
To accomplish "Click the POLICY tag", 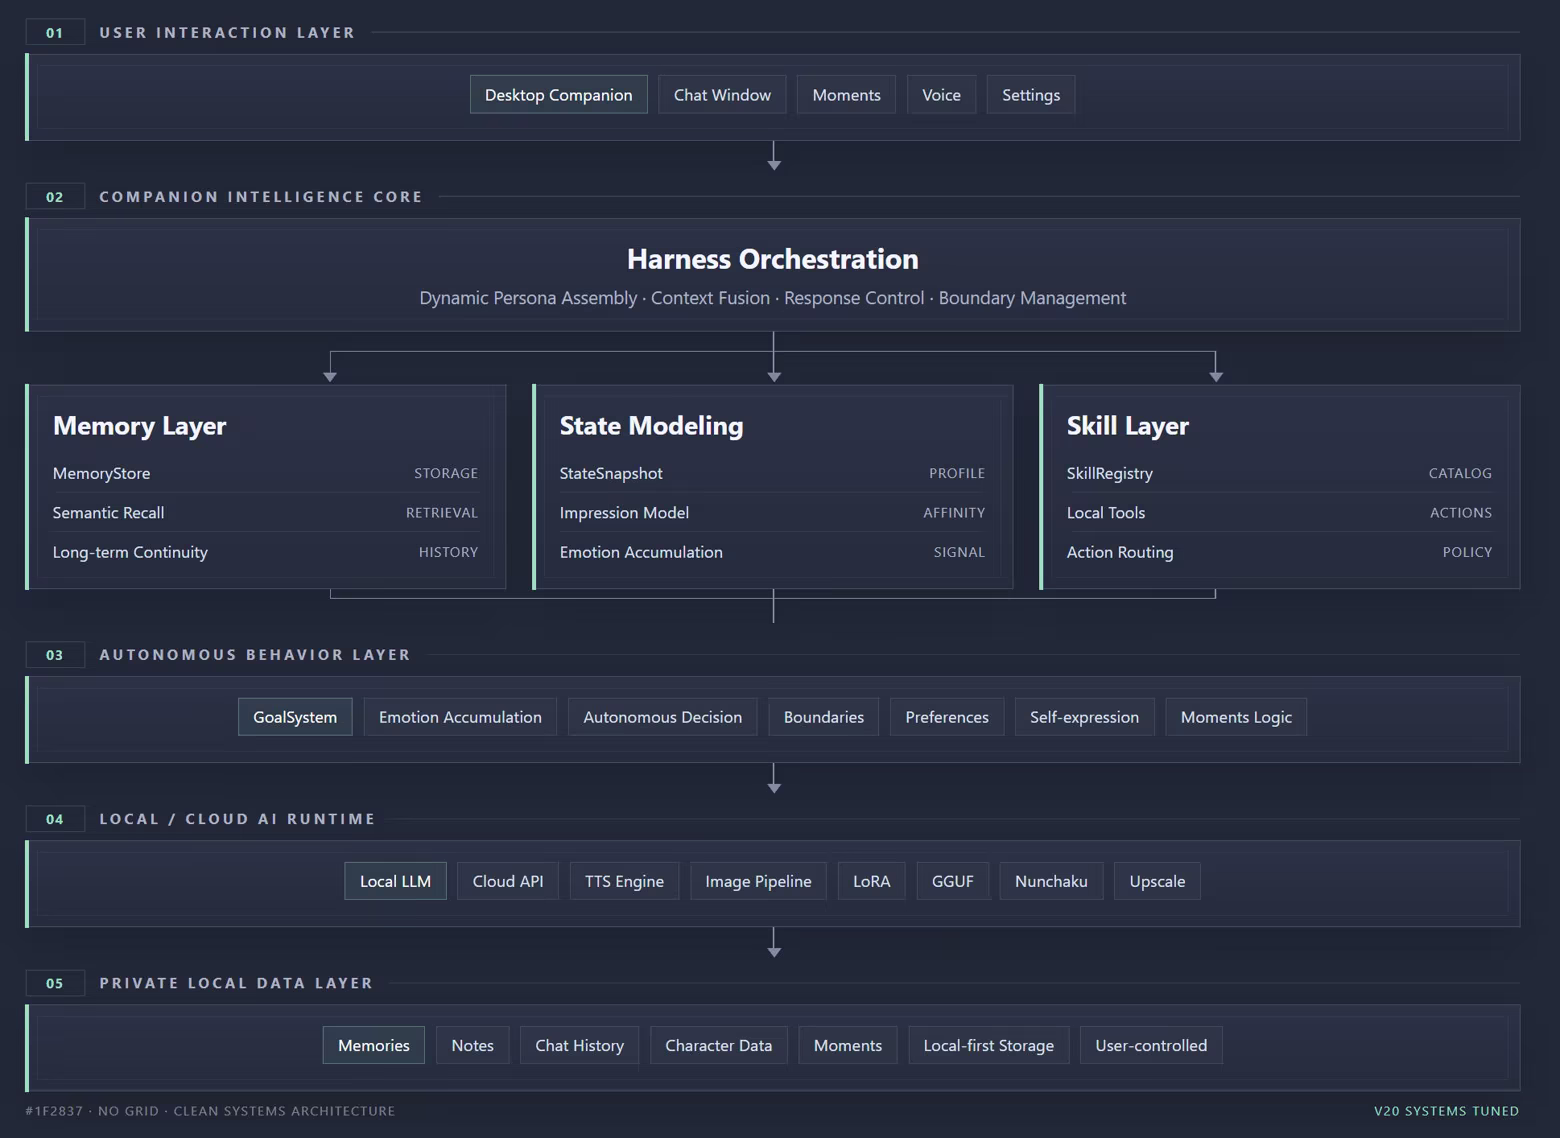I will pos(1467,552).
